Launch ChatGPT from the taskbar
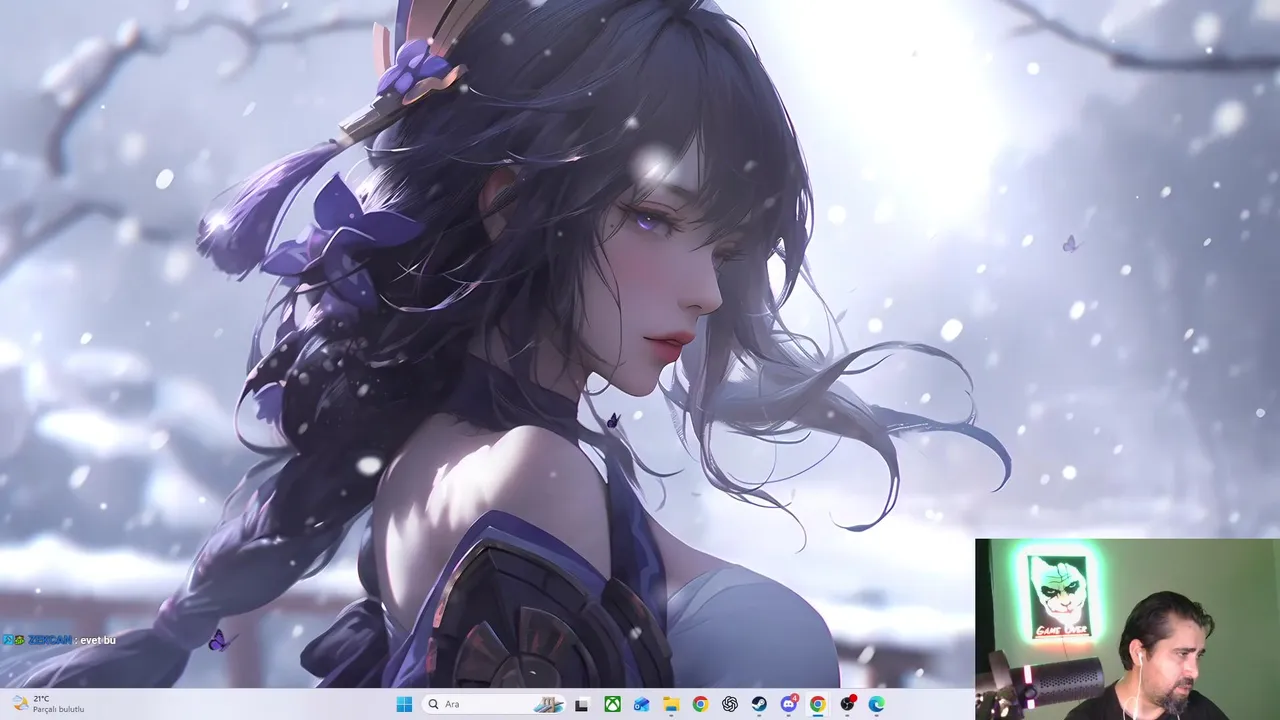 pyautogui.click(x=730, y=704)
